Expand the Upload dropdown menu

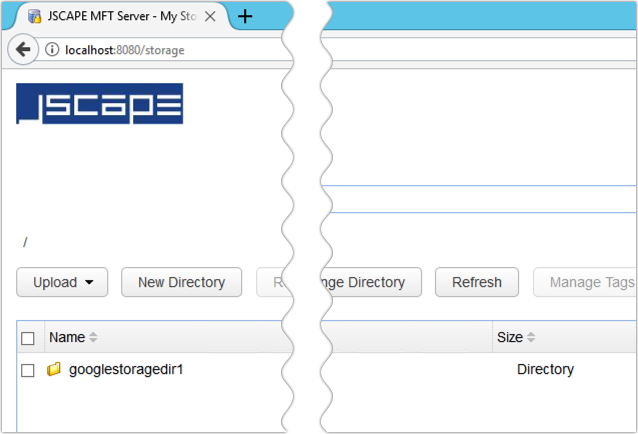(x=62, y=282)
